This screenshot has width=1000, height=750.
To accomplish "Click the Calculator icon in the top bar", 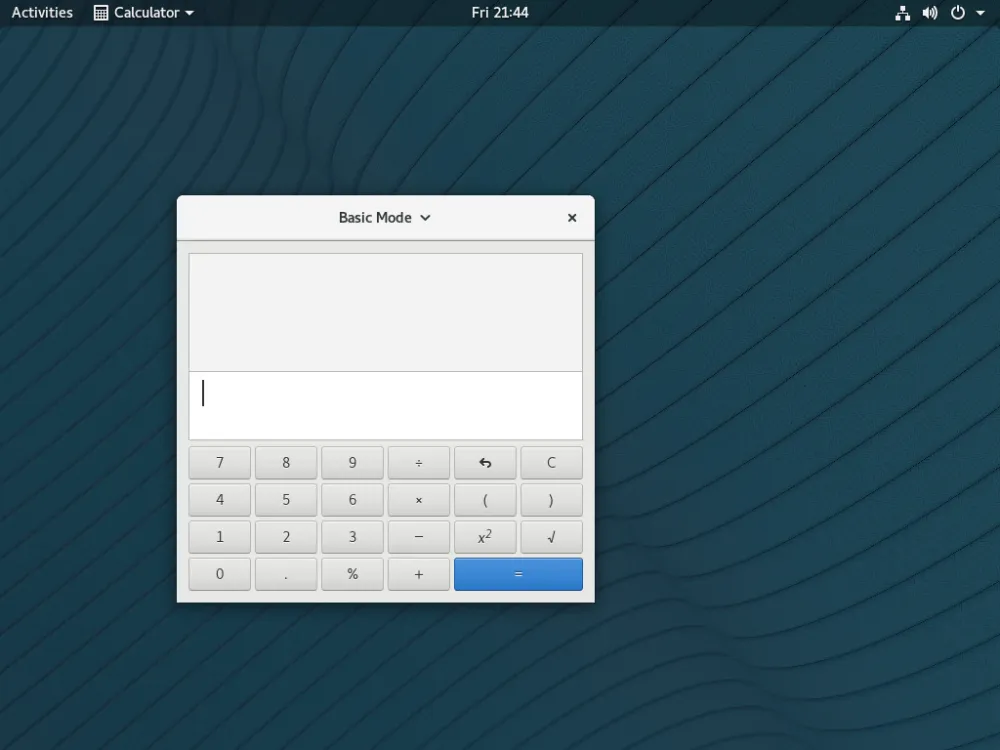I will (x=99, y=13).
